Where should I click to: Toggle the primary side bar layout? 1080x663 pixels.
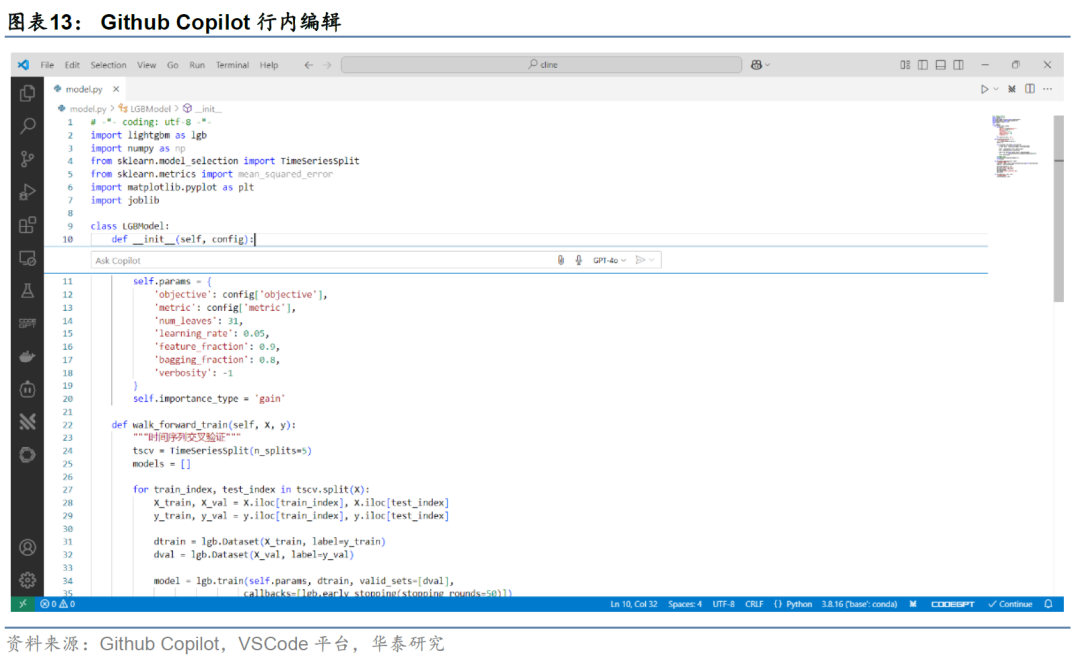pos(922,65)
